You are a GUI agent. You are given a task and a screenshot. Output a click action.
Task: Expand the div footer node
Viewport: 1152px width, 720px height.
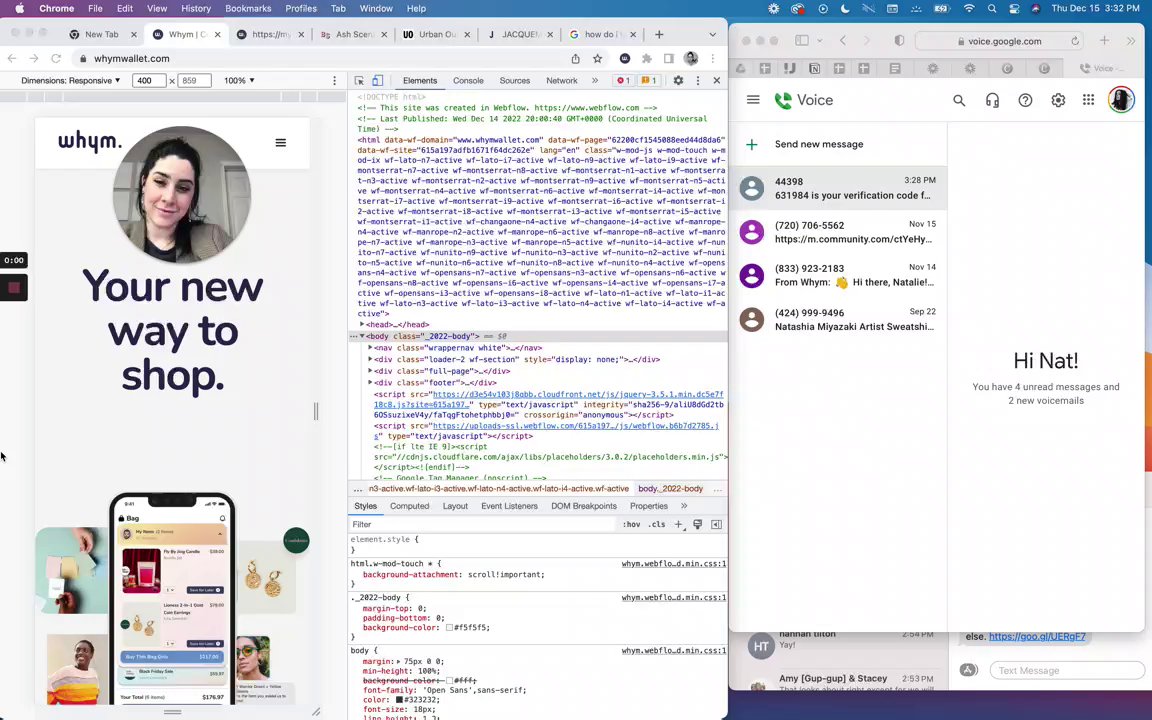tap(370, 383)
